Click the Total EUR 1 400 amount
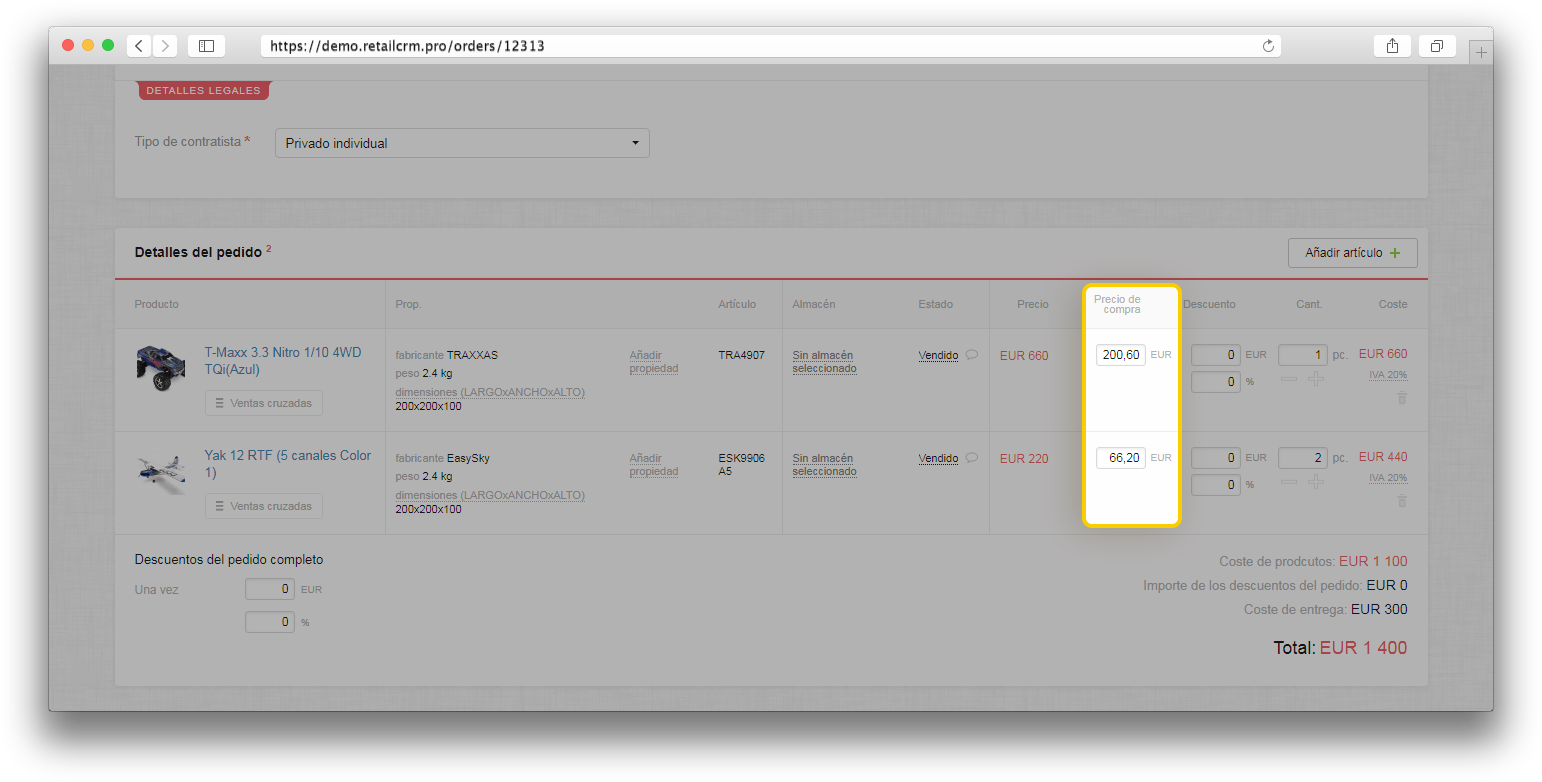This screenshot has width=1542, height=782. point(1363,648)
